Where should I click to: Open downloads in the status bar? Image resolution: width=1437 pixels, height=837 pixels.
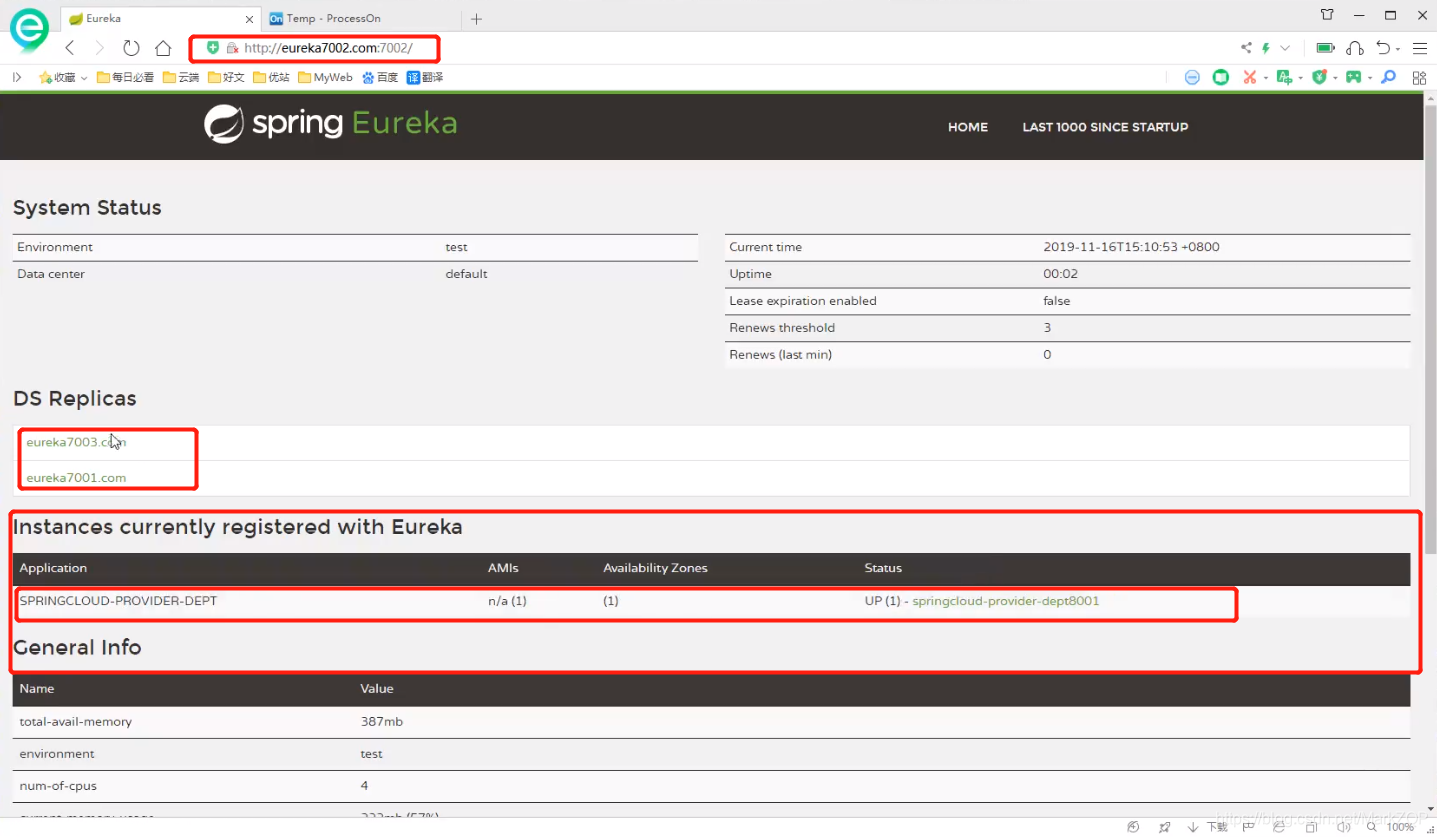pyautogui.click(x=1209, y=827)
